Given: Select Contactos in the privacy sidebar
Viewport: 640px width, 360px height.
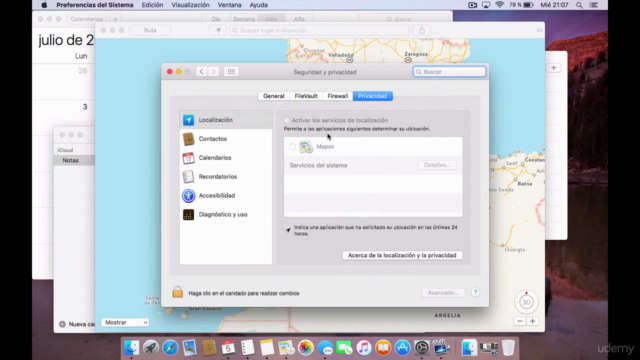Looking at the screenshot, I should (226, 139).
